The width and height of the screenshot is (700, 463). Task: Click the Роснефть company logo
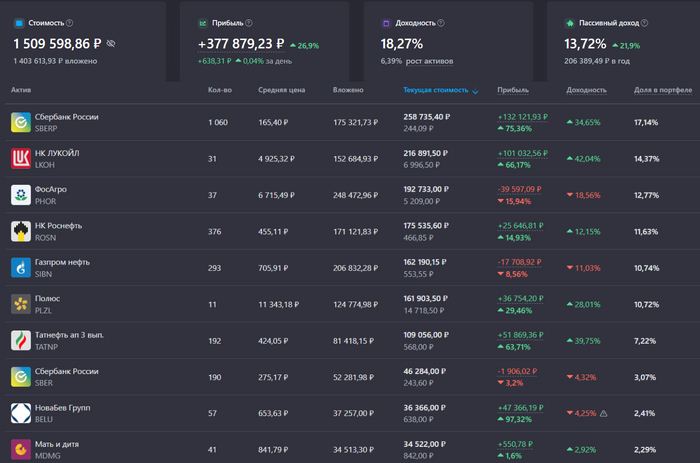click(x=20, y=231)
